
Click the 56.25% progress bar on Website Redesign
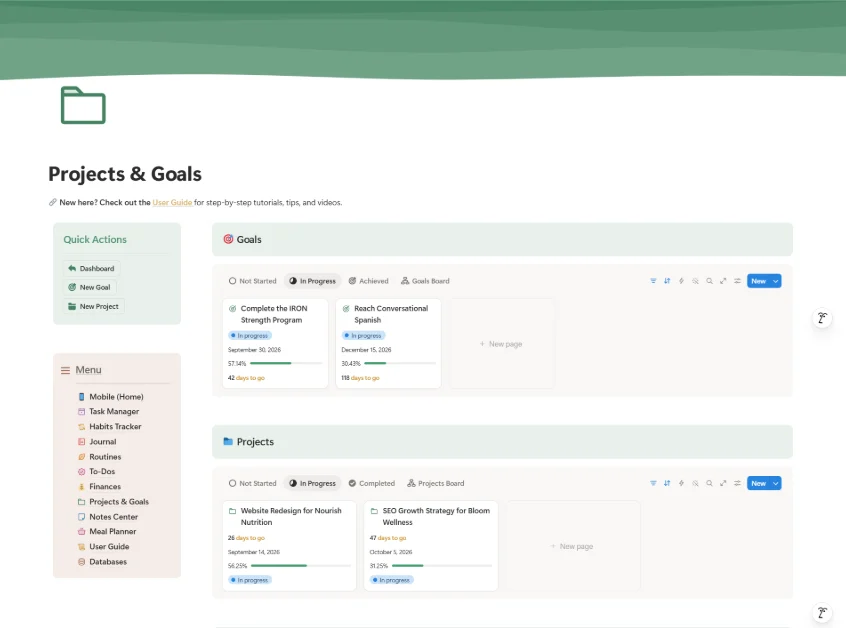click(x=301, y=565)
